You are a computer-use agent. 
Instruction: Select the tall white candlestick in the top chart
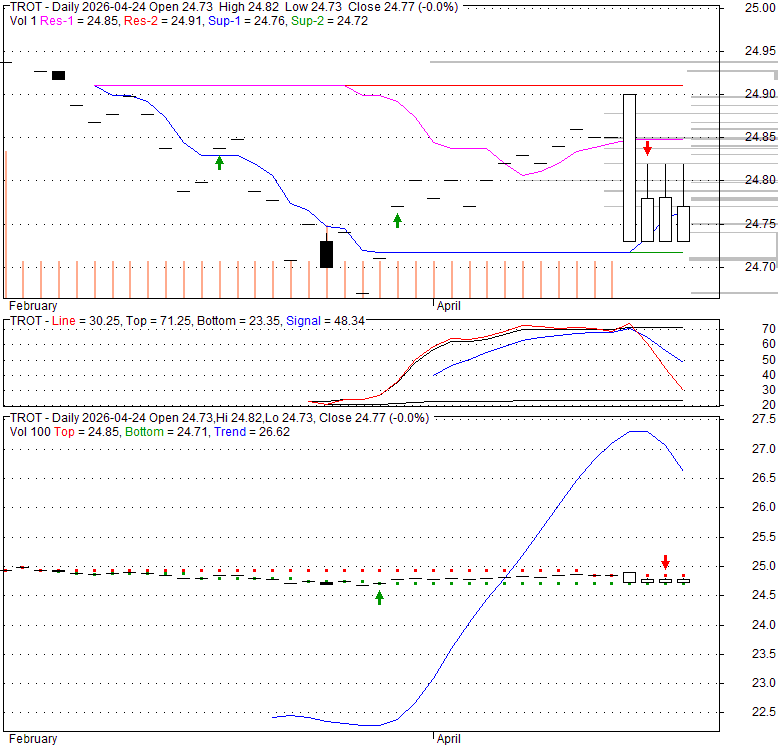(629, 167)
